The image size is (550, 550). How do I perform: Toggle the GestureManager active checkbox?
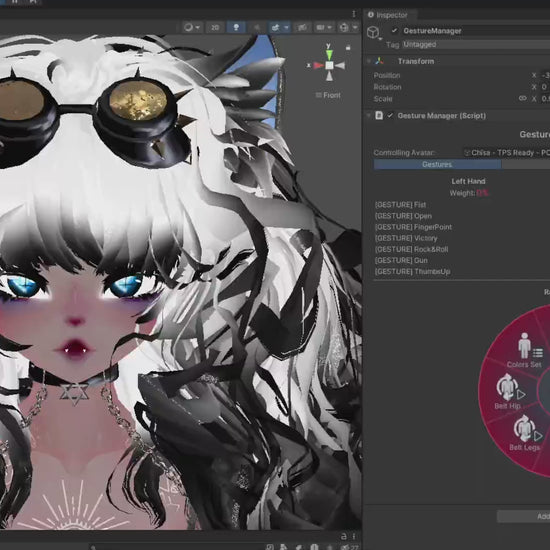point(394,31)
